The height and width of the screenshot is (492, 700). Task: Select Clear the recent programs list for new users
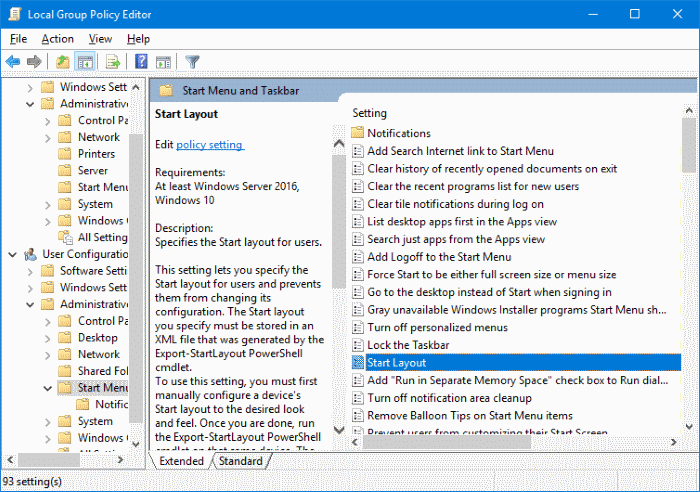473,186
